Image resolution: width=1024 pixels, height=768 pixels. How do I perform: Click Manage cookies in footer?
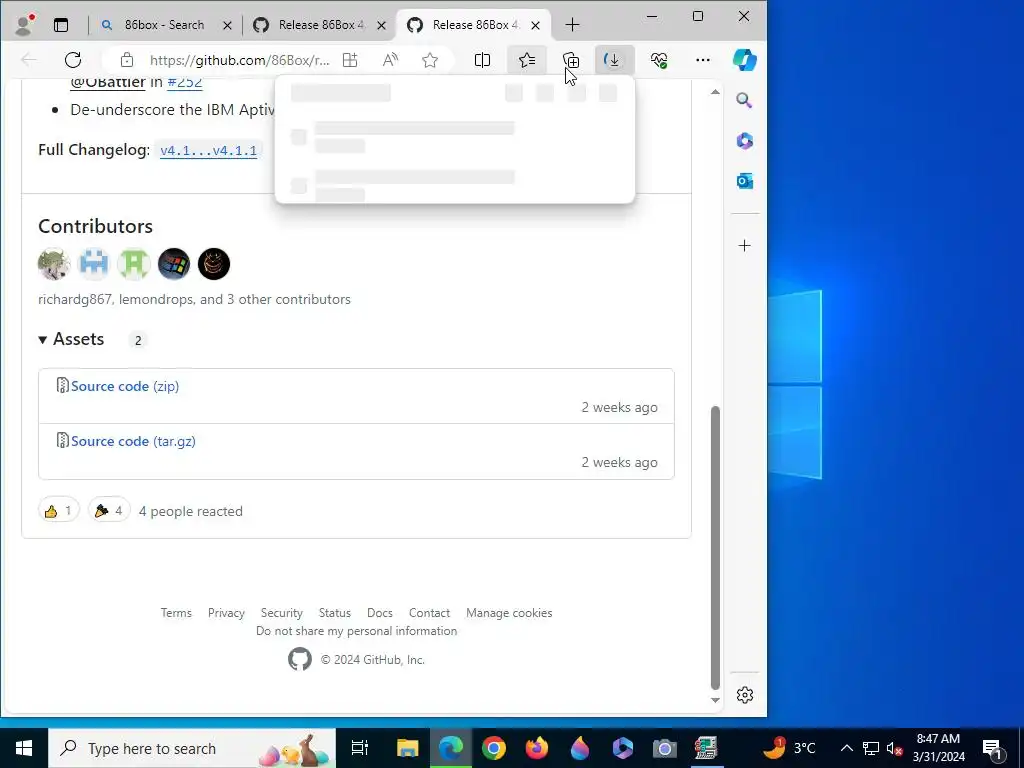pos(509,613)
